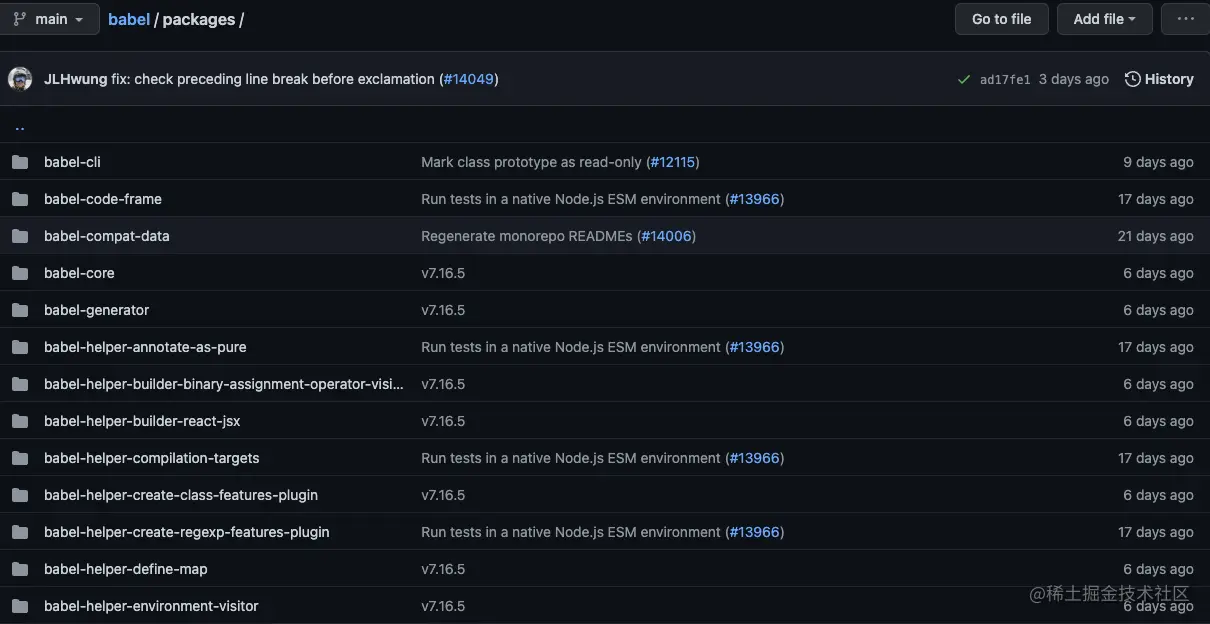Image resolution: width=1210 pixels, height=624 pixels.
Task: Open the babel-helper-compilation-targets directory
Action: pos(152,458)
